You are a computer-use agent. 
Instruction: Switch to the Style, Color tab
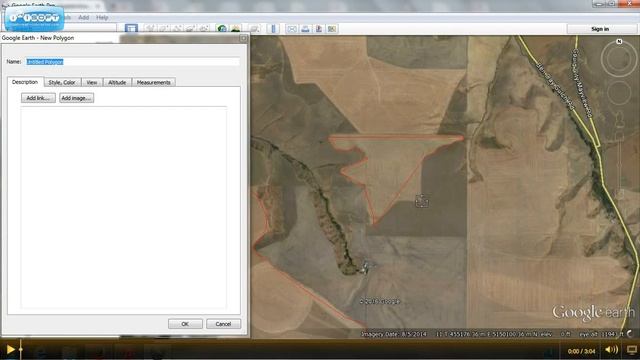coord(62,82)
